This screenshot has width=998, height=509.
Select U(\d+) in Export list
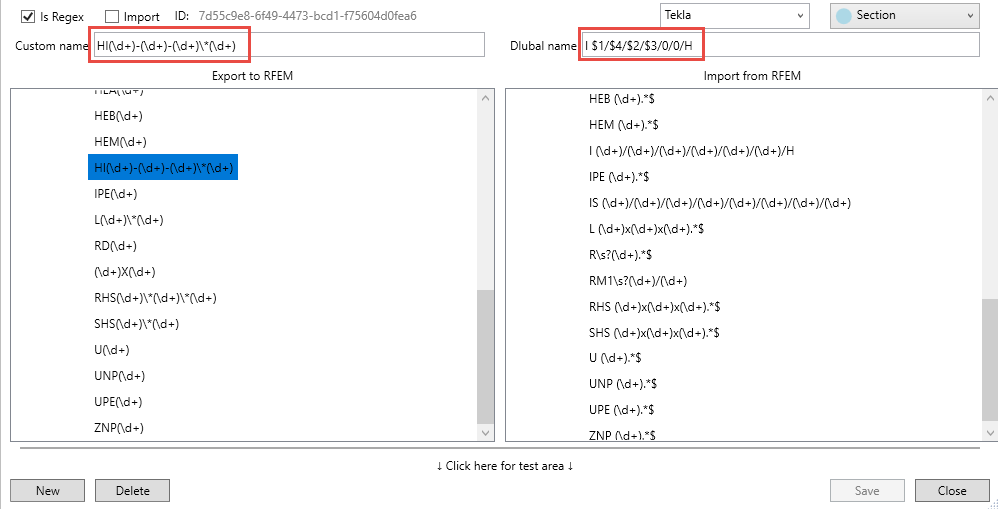pos(111,350)
